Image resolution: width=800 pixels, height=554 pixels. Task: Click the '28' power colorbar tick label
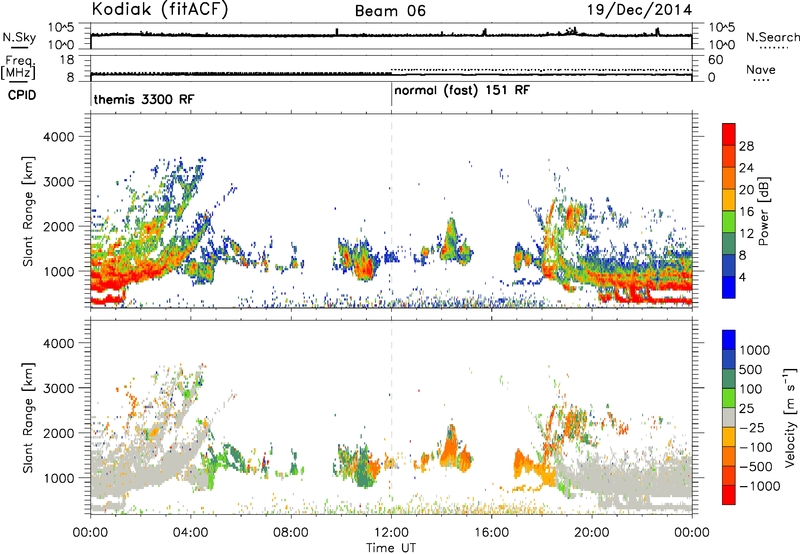pyautogui.click(x=746, y=146)
